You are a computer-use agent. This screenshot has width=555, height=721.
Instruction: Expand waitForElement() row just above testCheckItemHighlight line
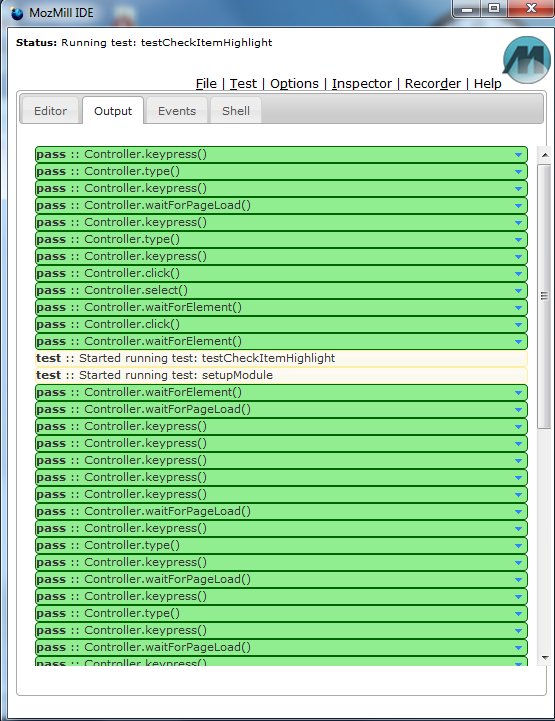click(518, 342)
